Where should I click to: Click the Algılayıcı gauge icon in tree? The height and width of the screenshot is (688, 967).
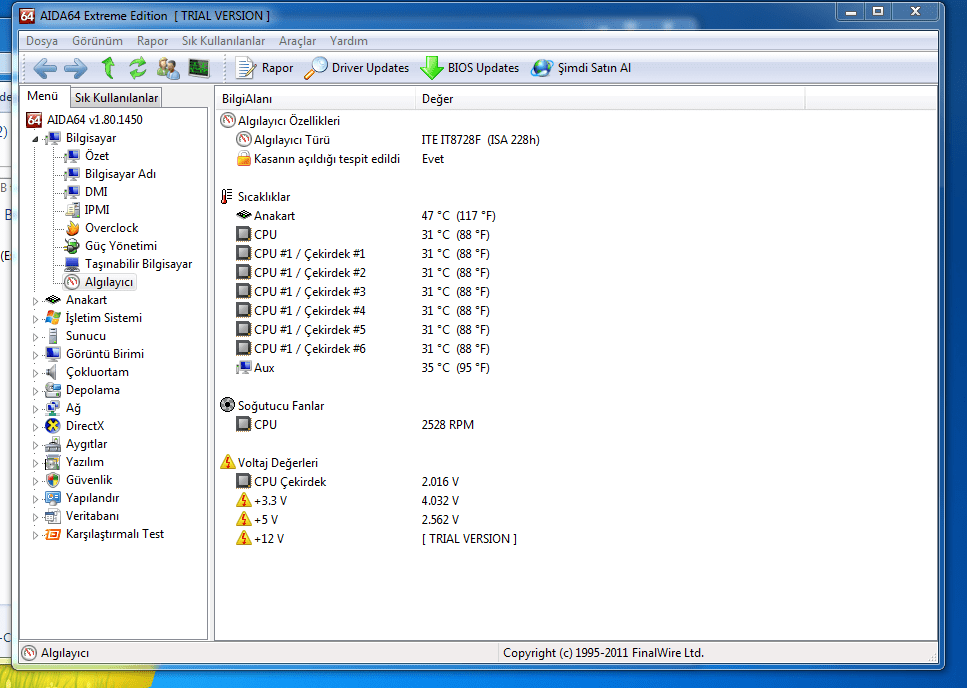(x=72, y=282)
